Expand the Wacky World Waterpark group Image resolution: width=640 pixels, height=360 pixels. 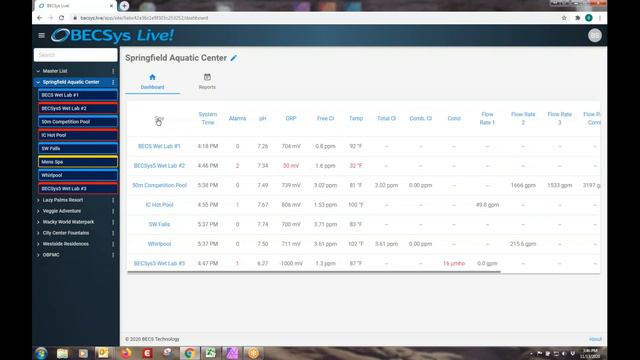(x=38, y=222)
